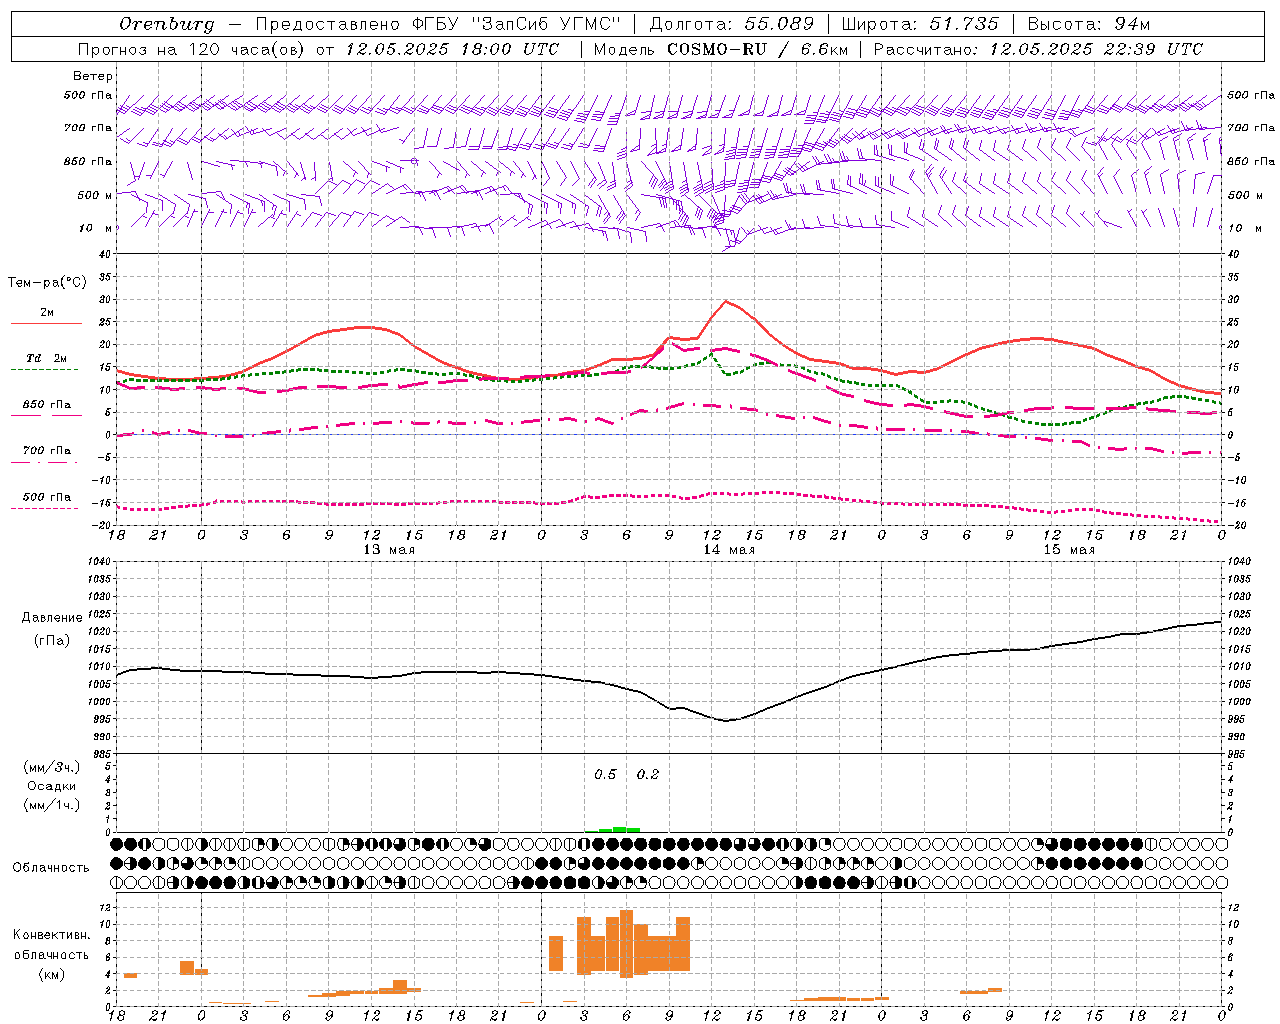
Task: Click the '14 мая' date label
Action: tap(728, 549)
